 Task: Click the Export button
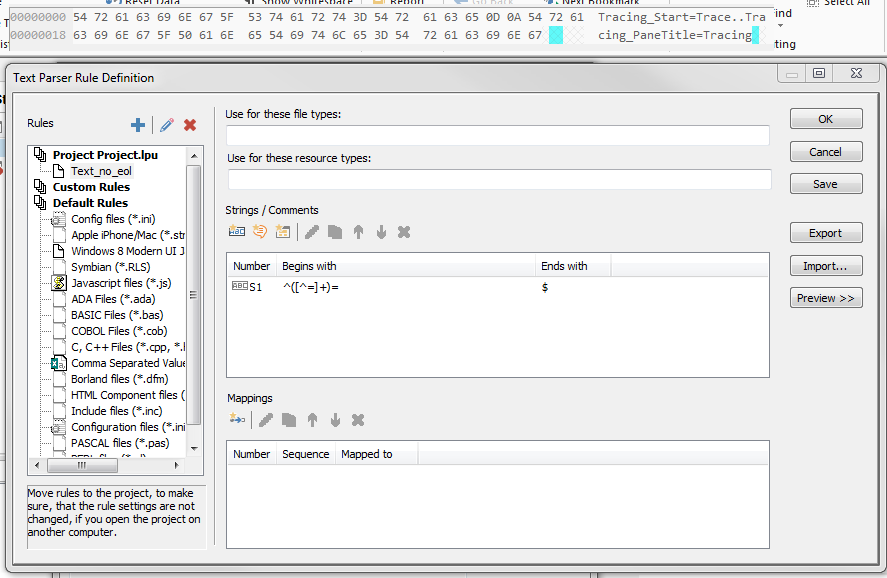[825, 233]
